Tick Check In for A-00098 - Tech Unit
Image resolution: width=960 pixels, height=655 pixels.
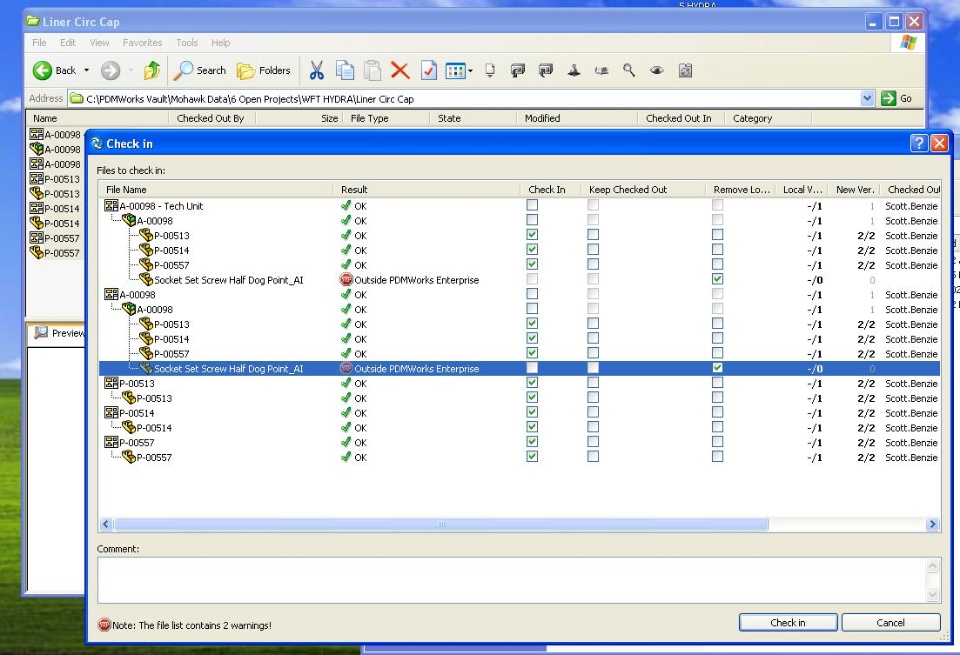(x=532, y=205)
